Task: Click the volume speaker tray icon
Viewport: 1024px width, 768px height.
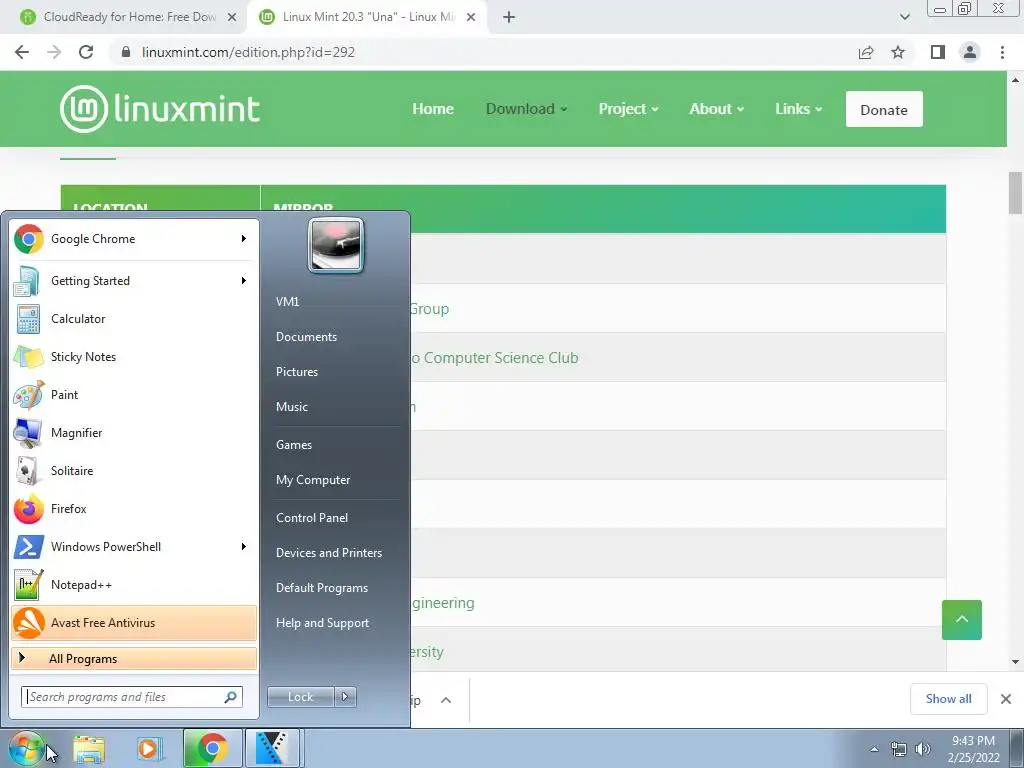Action: tap(923, 749)
